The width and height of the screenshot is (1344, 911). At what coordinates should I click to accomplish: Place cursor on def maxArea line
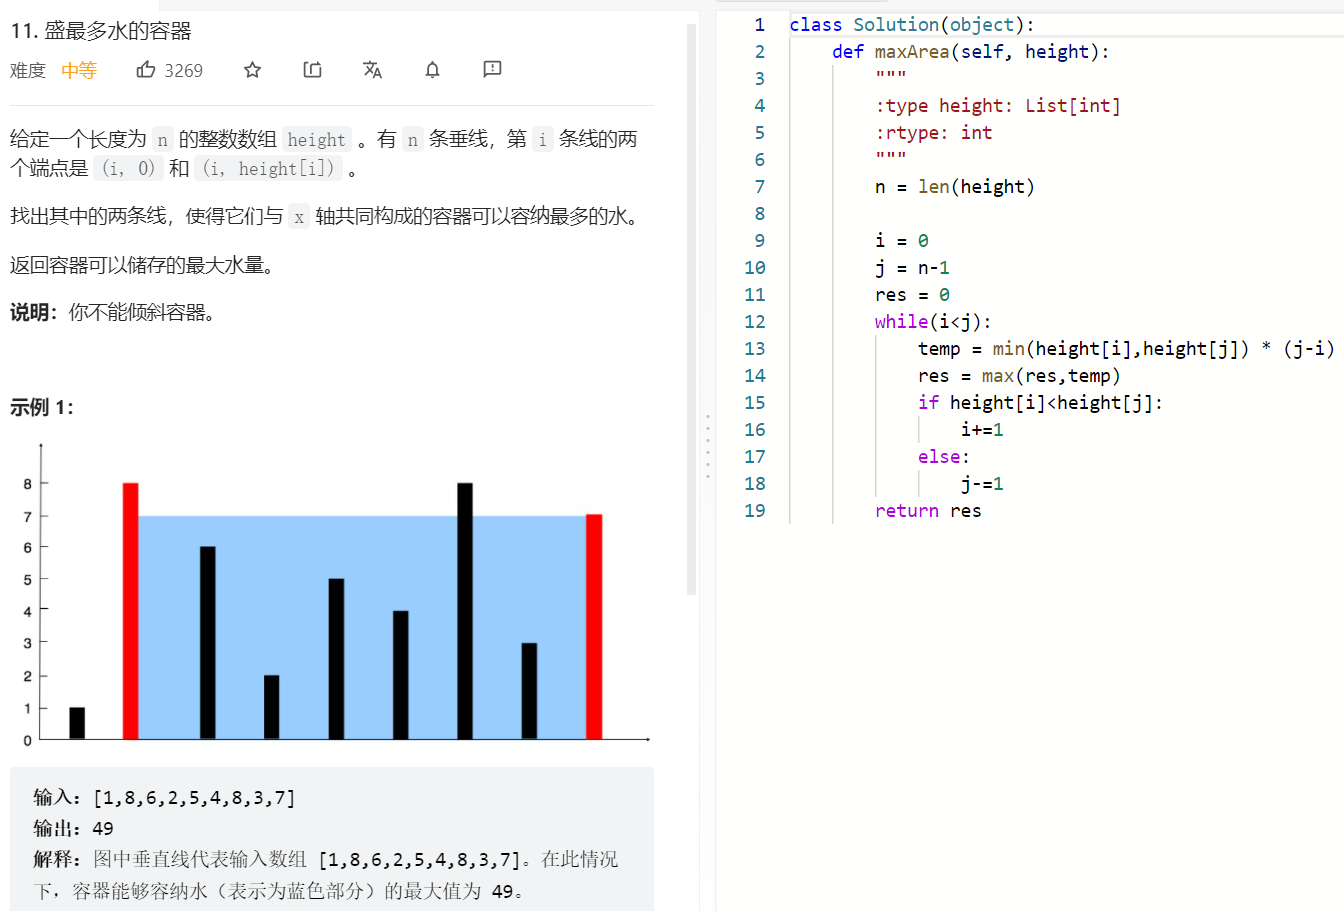pos(971,52)
